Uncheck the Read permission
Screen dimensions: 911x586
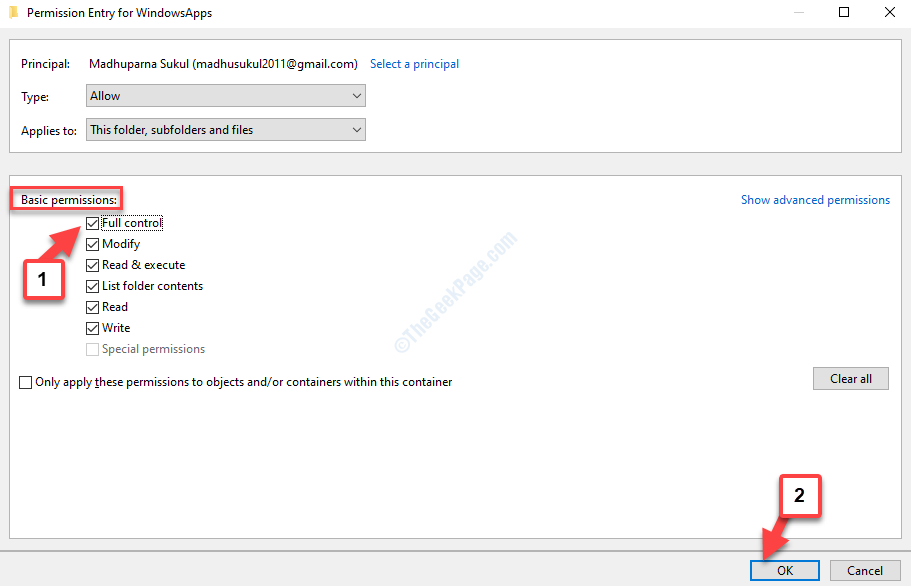(92, 306)
